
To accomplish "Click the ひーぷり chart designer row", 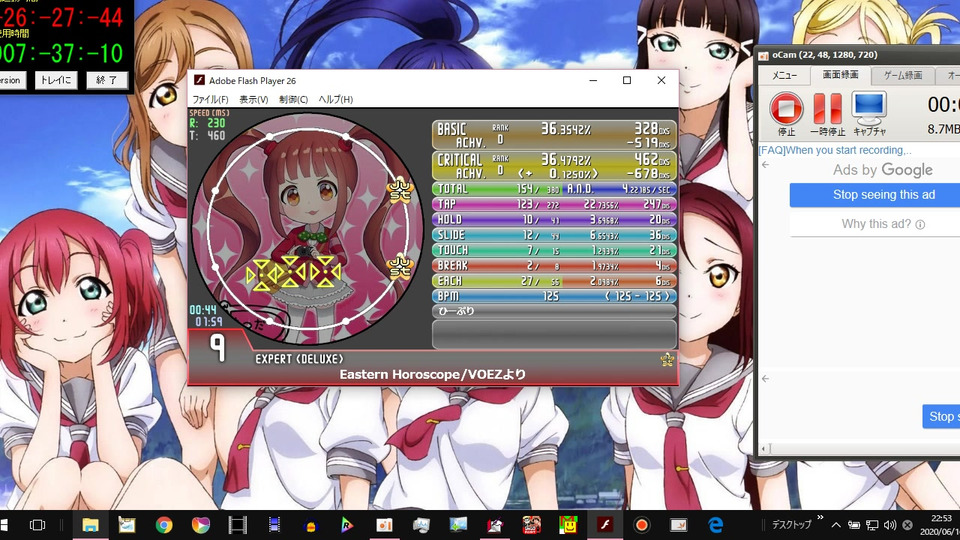I will (554, 311).
